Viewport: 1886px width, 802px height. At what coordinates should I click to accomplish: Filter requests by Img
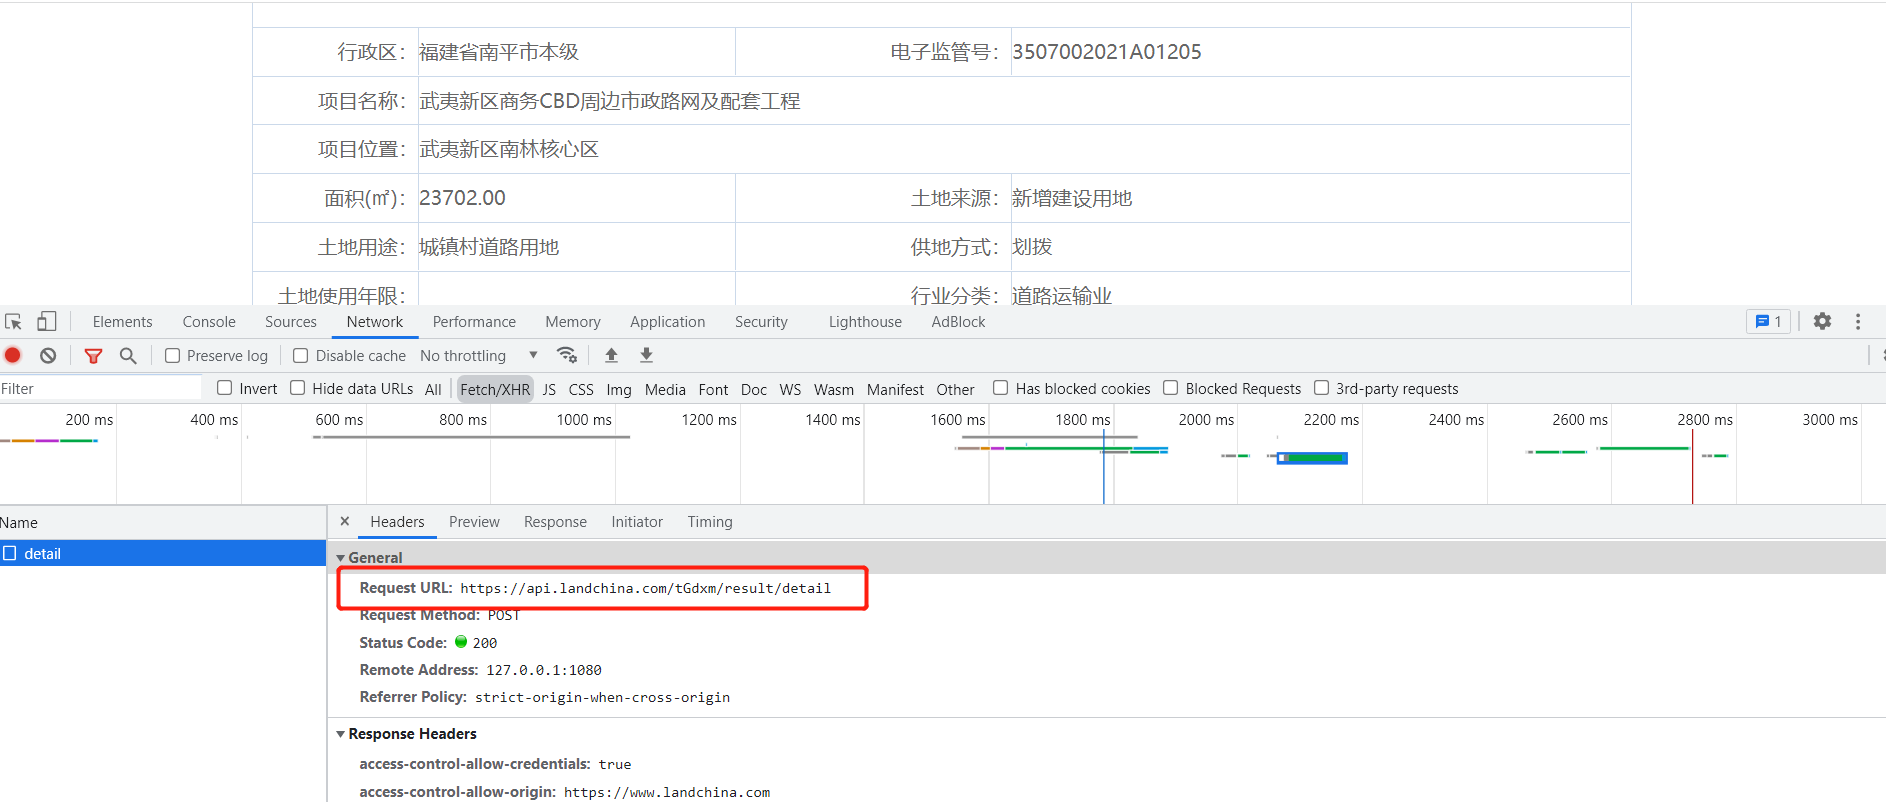tap(619, 389)
